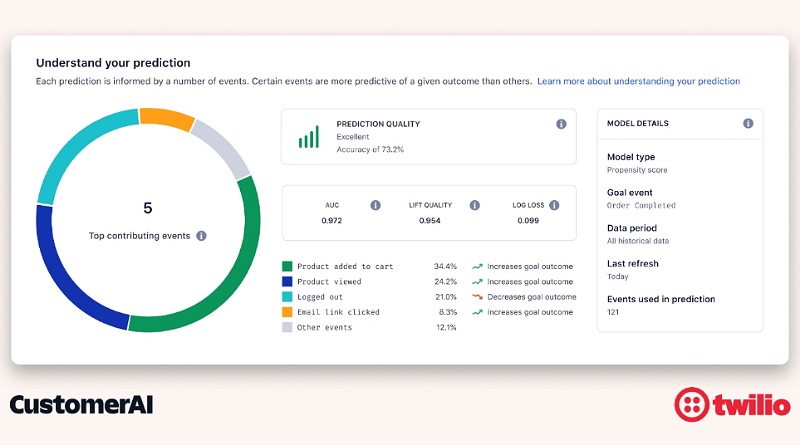Open Learn more about understanding your prediction
The width and height of the screenshot is (800, 445).
(x=638, y=81)
